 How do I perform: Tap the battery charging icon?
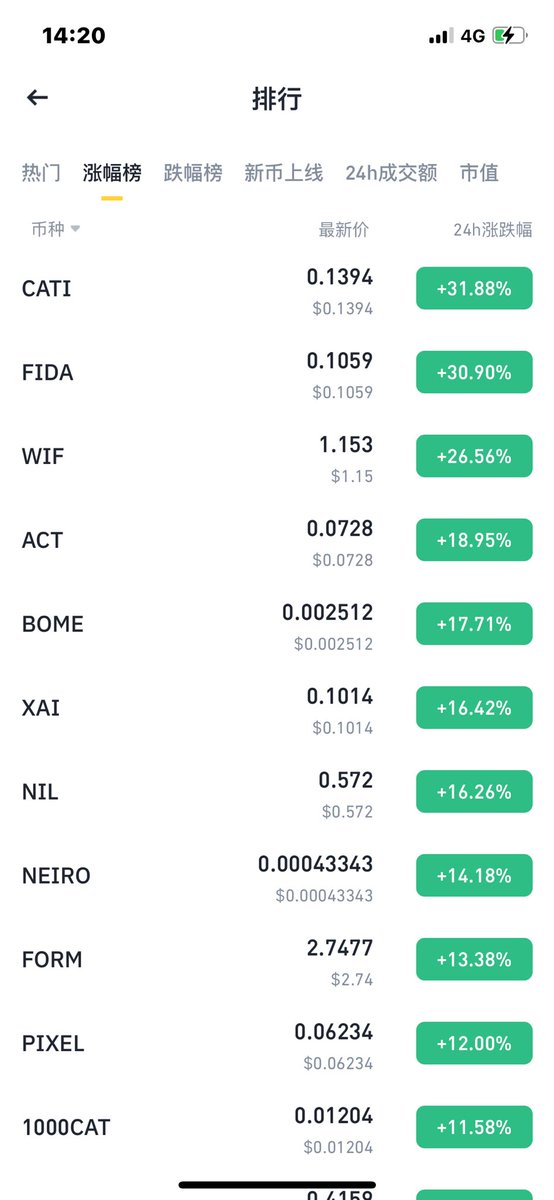509,36
